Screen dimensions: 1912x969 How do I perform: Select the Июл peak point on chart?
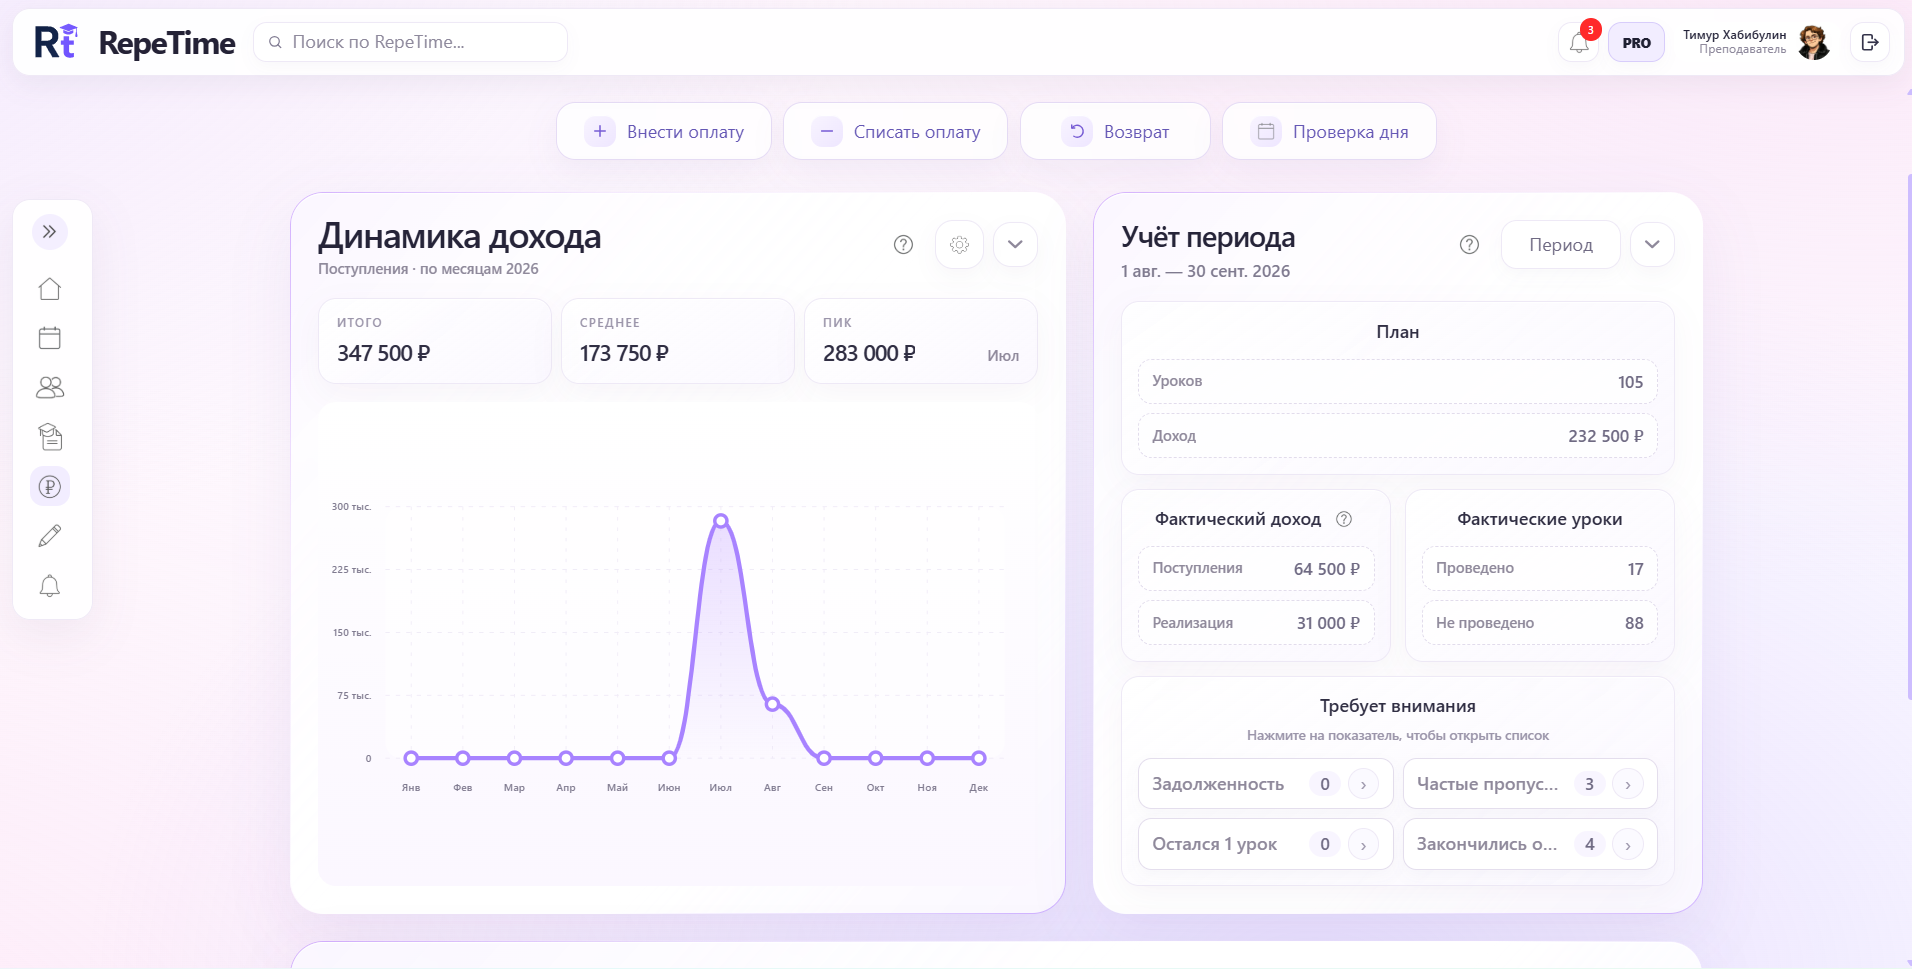pyautogui.click(x=721, y=521)
